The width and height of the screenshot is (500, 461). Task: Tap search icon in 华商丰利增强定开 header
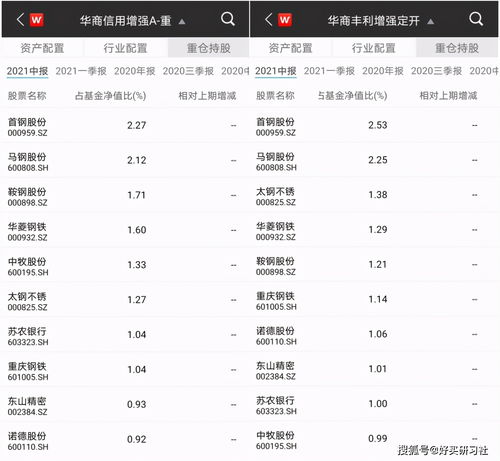click(476, 19)
